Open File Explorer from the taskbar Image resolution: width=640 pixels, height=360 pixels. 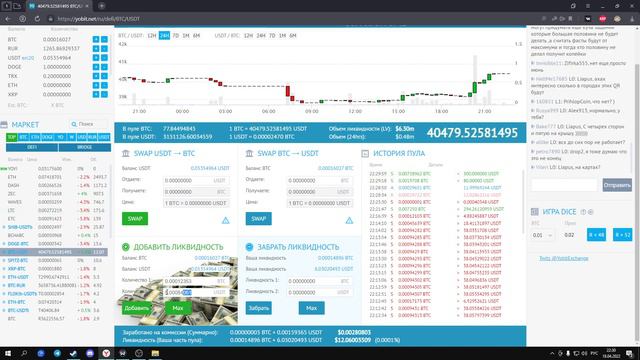point(155,353)
